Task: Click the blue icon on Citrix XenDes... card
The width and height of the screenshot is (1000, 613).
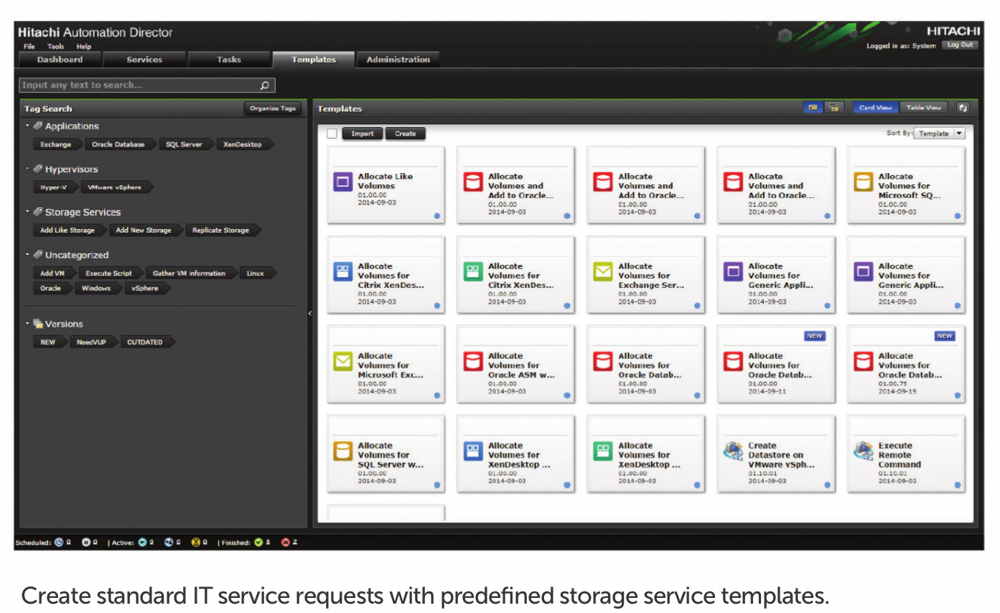Action: [342, 272]
